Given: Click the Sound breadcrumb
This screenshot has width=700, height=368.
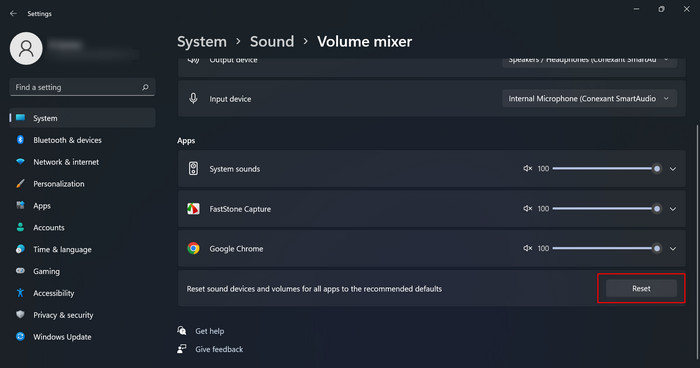Looking at the screenshot, I should pyautogui.click(x=272, y=42).
